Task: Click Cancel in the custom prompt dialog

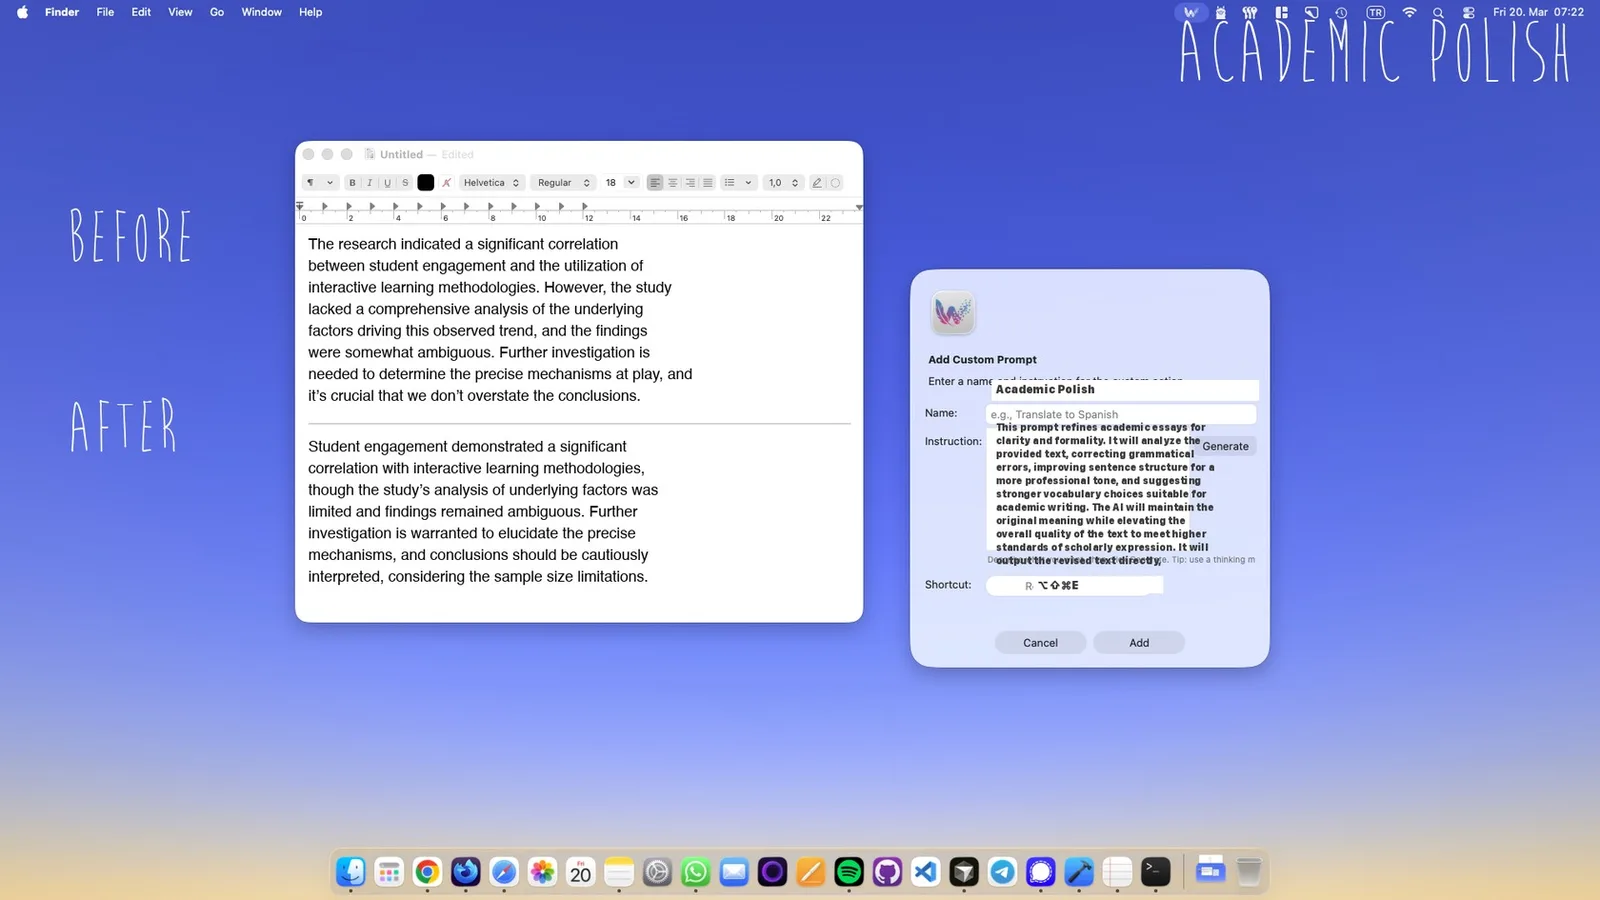Action: pos(1040,643)
